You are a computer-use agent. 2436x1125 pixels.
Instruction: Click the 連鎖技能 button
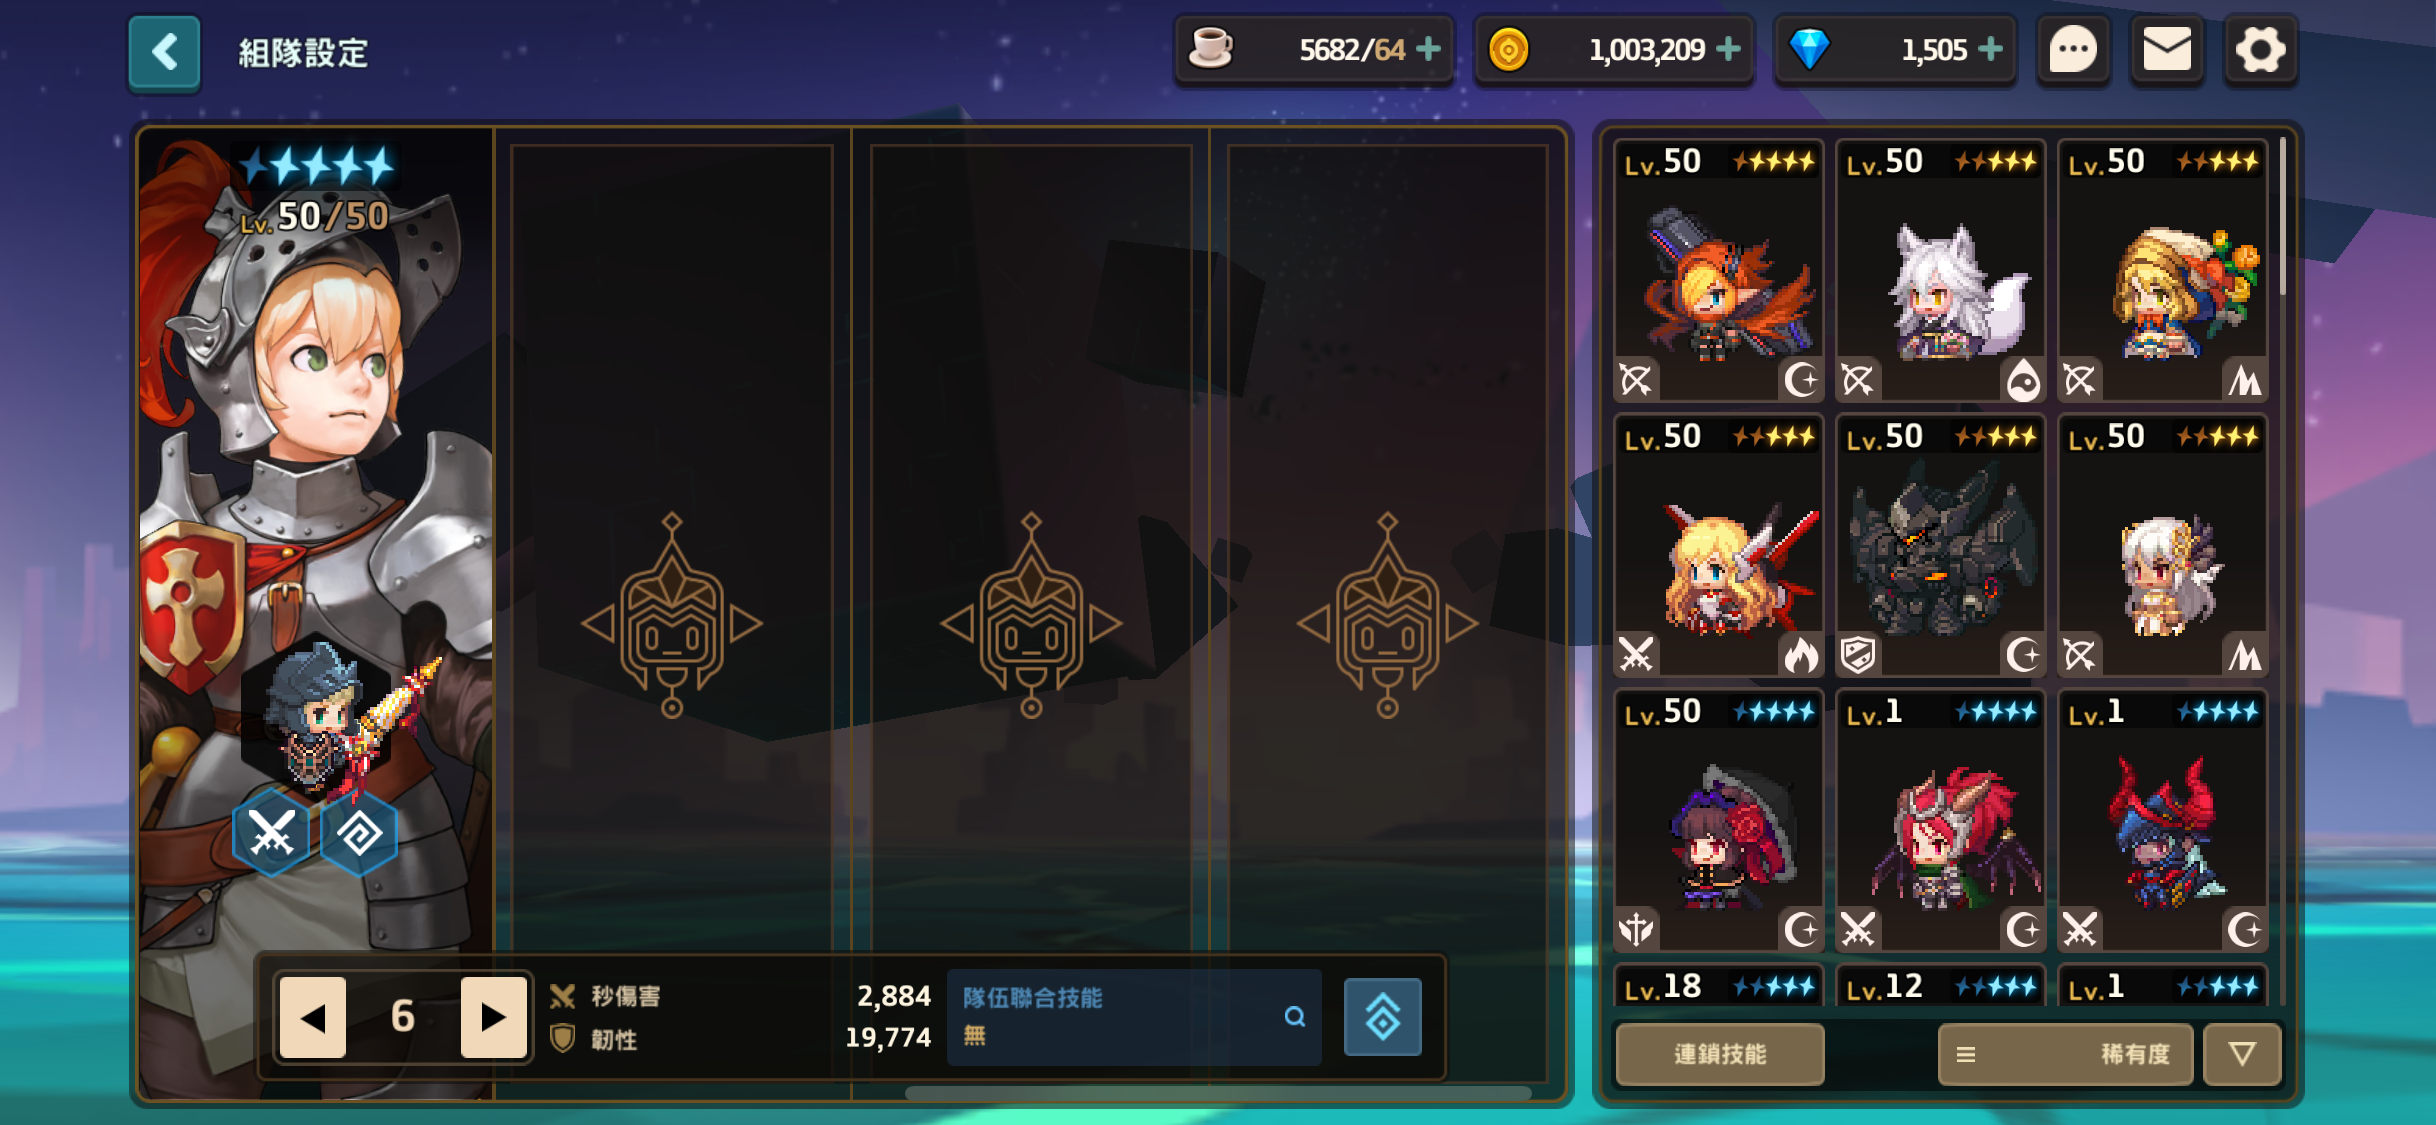point(1720,1054)
